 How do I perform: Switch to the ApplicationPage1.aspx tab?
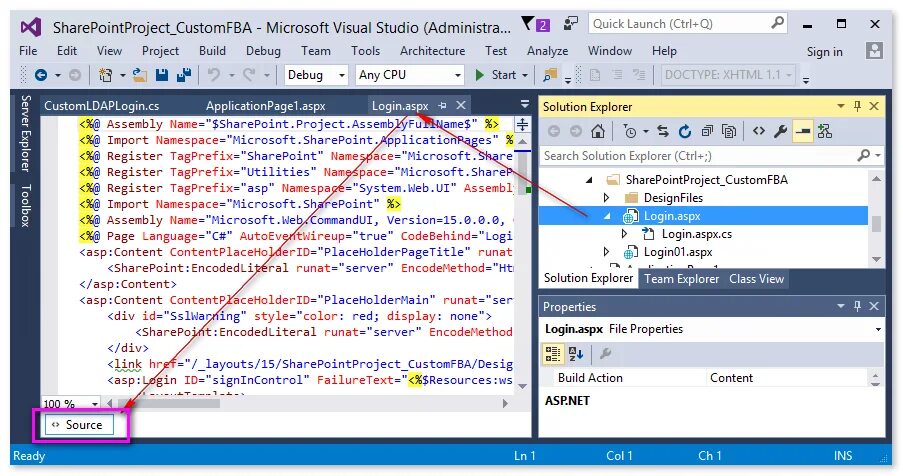265,106
